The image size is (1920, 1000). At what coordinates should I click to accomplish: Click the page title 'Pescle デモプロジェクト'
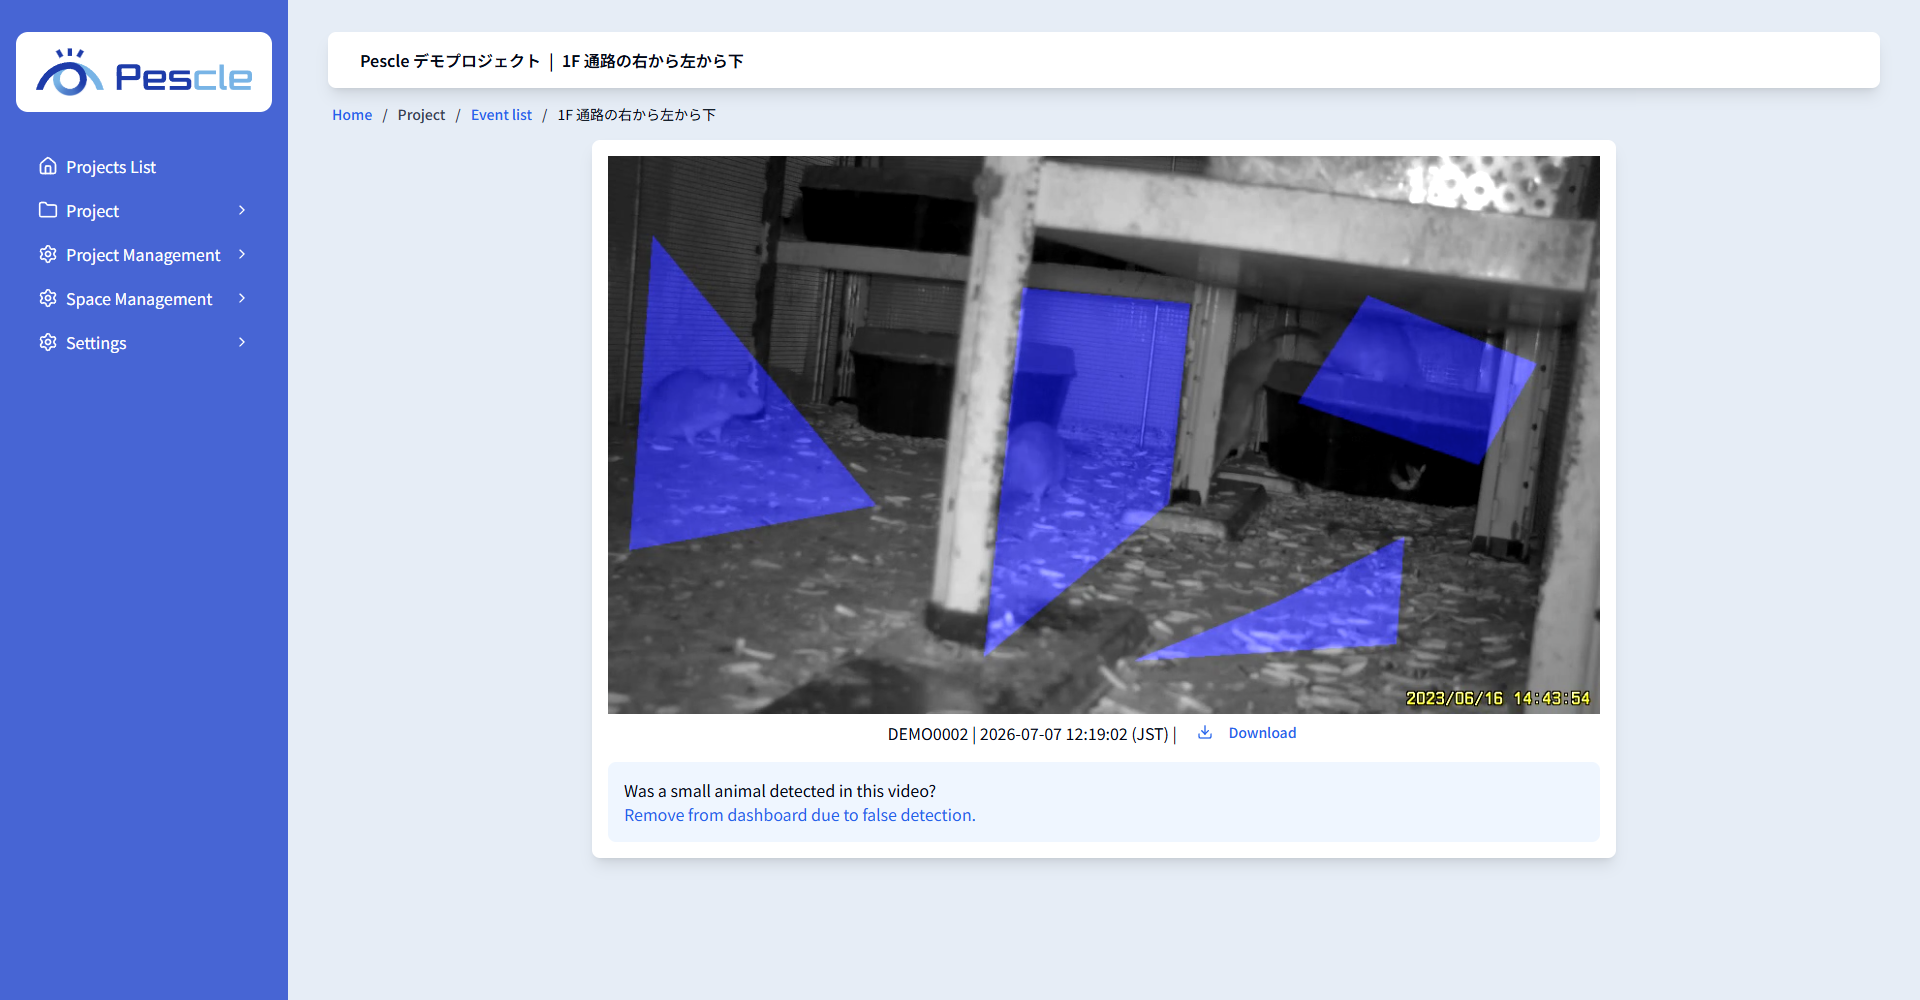450,61
